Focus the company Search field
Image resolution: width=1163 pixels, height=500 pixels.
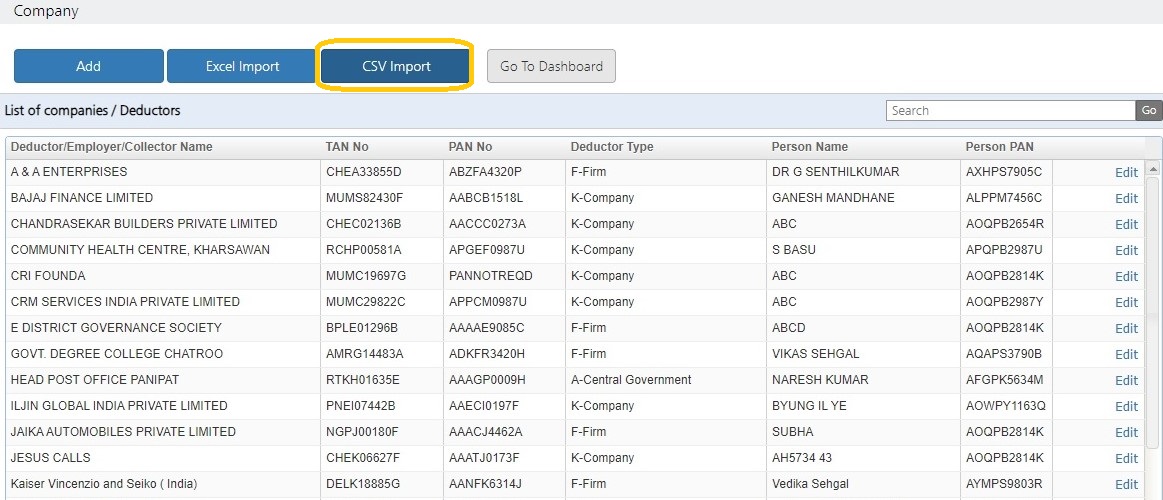pos(1011,111)
